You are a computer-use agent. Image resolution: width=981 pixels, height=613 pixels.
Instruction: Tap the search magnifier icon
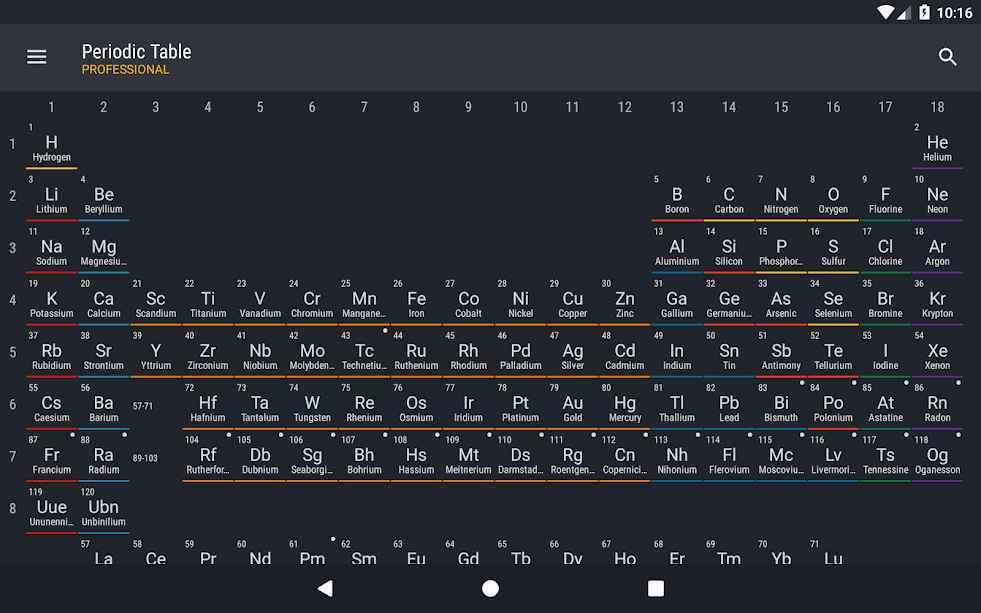(948, 57)
